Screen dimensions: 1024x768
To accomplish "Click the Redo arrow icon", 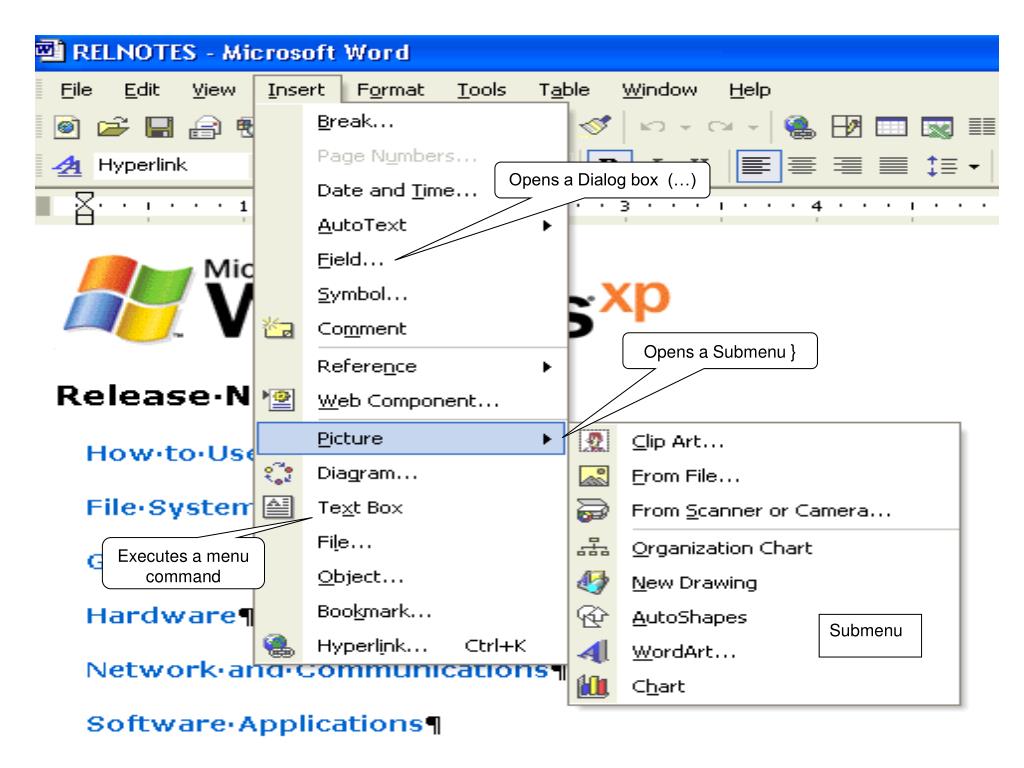I will click(x=720, y=127).
